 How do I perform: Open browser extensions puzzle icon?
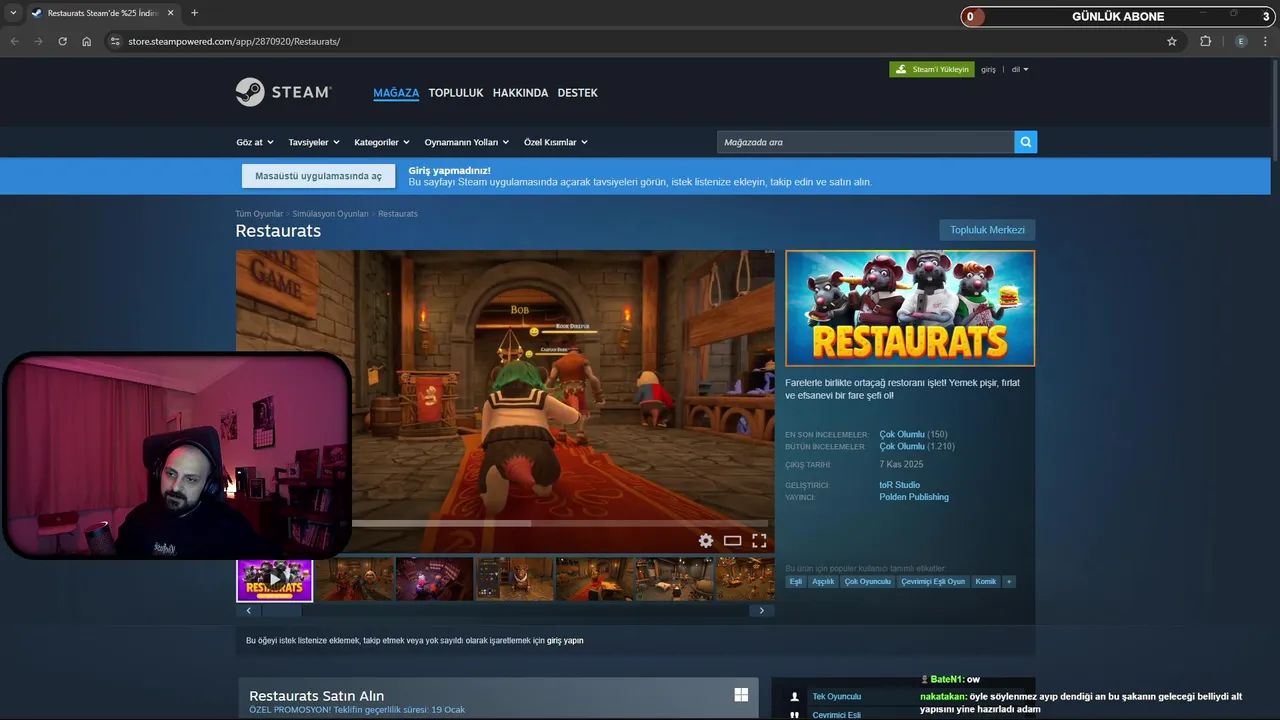pyautogui.click(x=1205, y=41)
